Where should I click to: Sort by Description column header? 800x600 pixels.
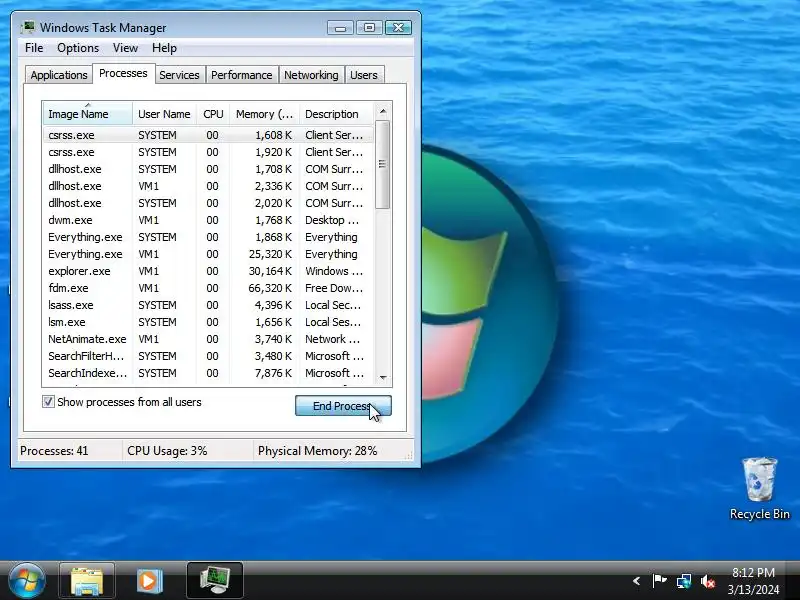coord(337,114)
